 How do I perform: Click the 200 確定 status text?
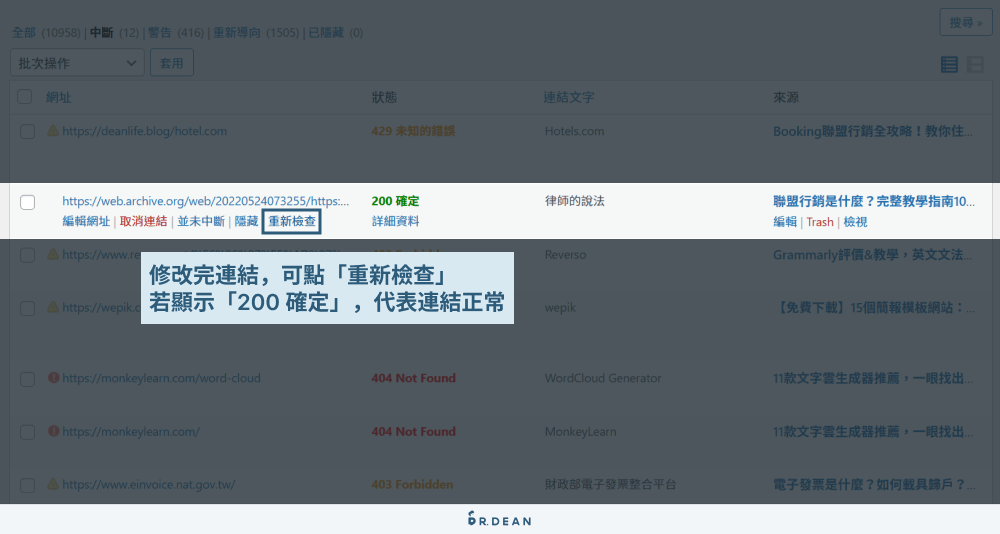tap(395, 201)
